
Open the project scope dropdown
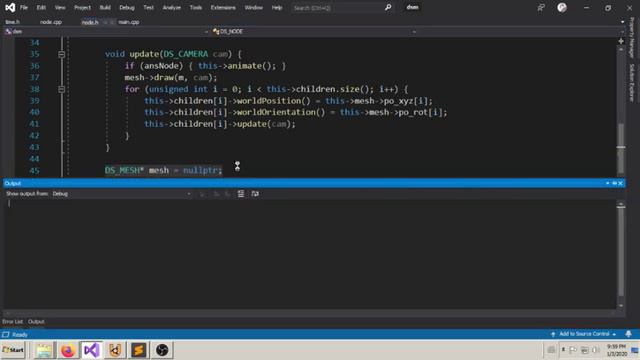(107, 31)
